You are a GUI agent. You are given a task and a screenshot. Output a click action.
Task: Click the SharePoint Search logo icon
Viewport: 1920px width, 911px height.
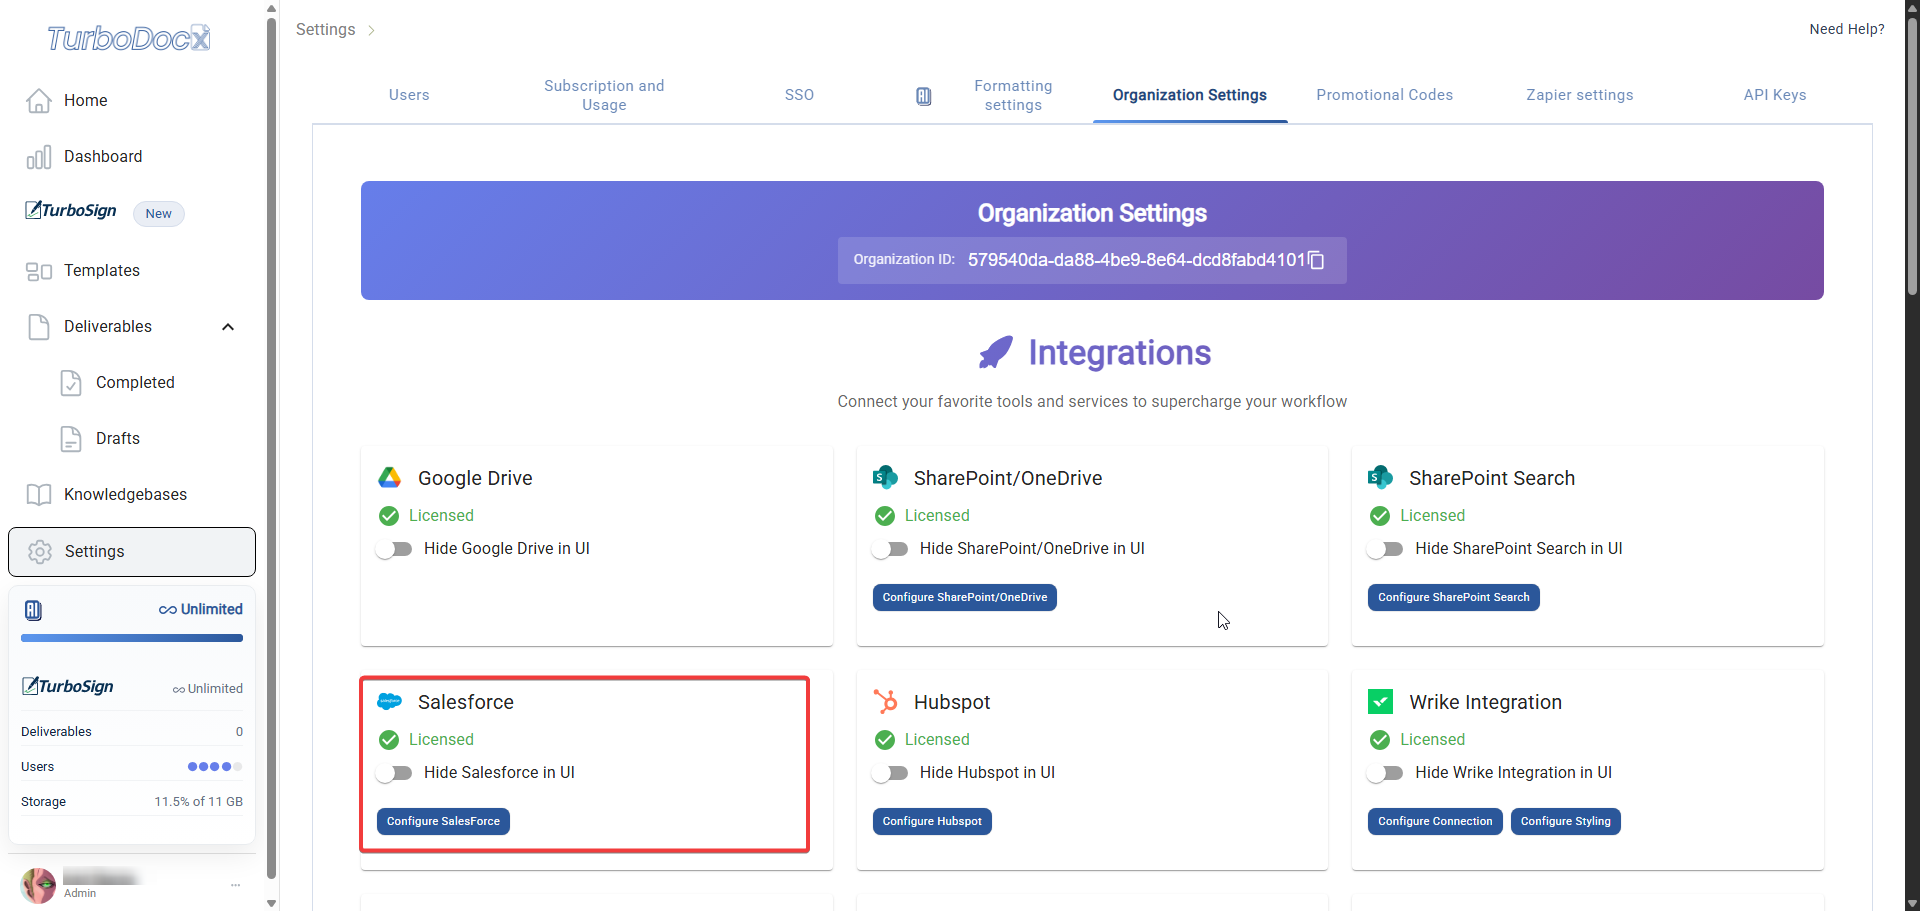click(x=1380, y=478)
